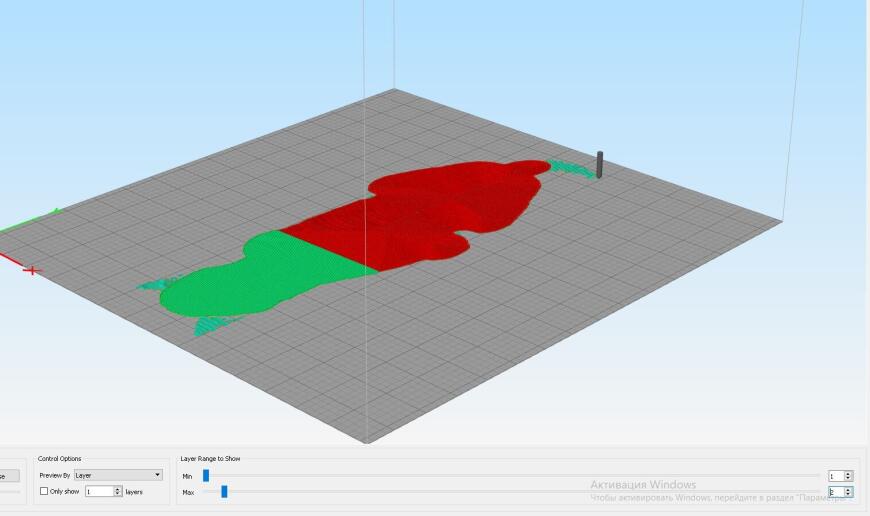Screen dimensions: 870x516
Task: Click the Max layer number field
Action: coord(836,492)
